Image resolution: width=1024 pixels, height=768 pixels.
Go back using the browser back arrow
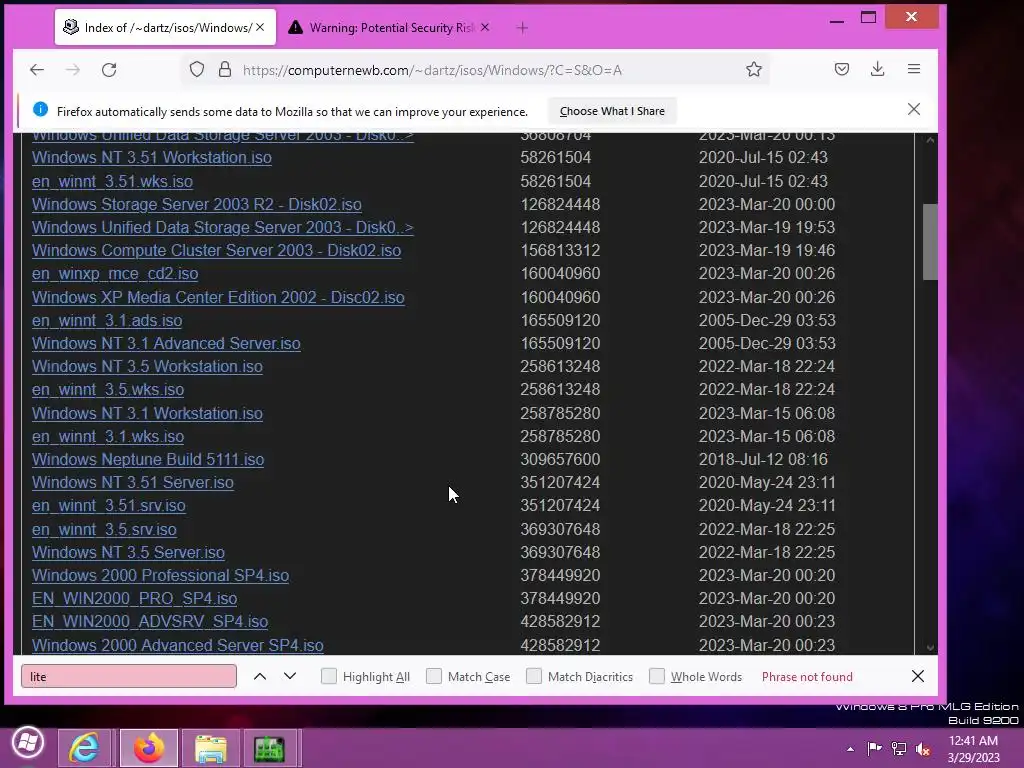click(x=37, y=70)
